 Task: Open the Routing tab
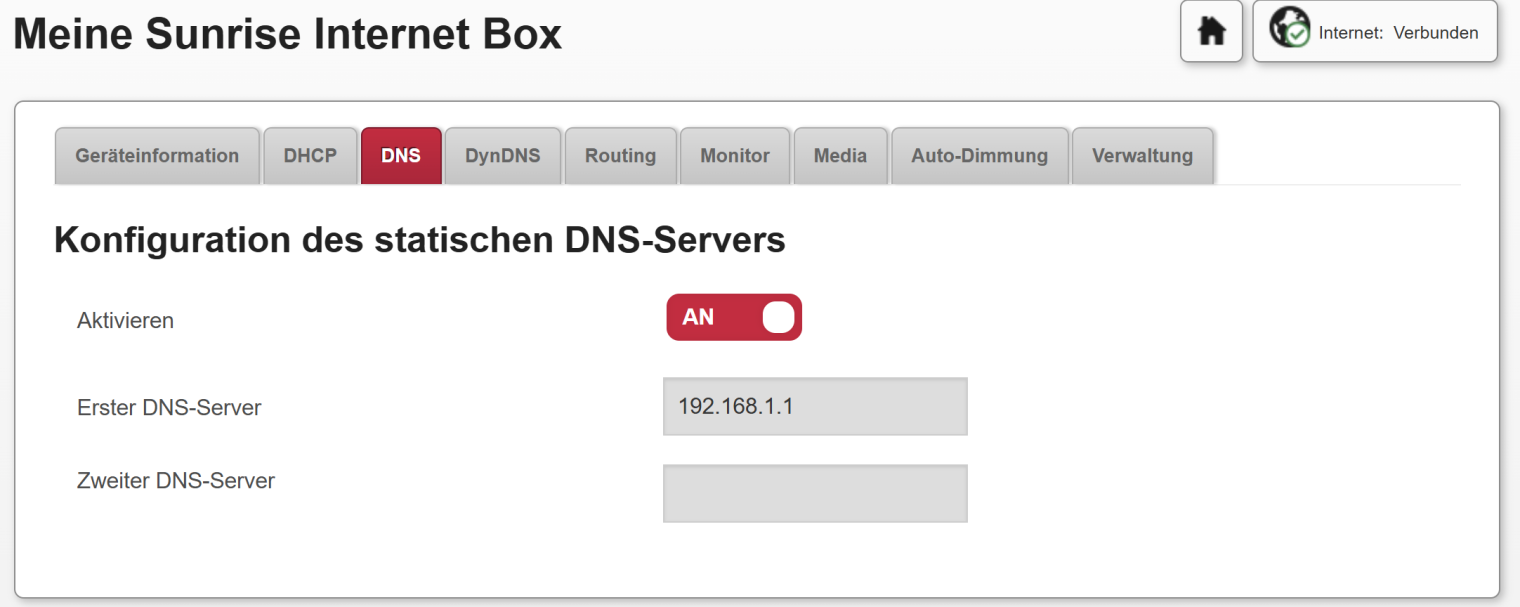(x=620, y=156)
